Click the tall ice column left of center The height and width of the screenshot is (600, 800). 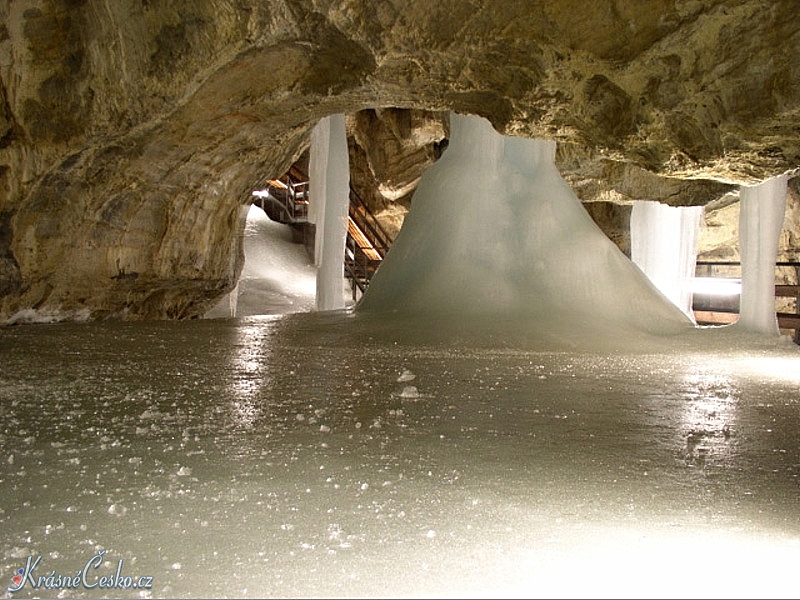330,210
